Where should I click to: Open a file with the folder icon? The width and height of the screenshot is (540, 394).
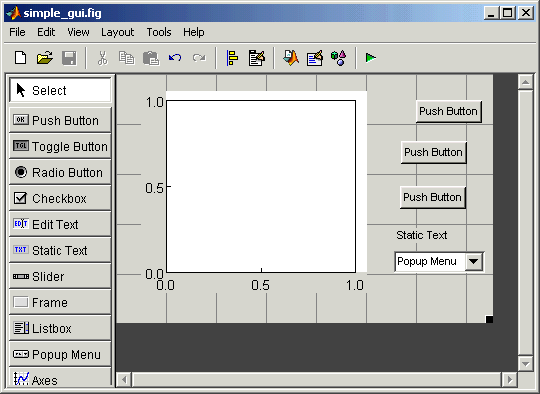point(45,58)
